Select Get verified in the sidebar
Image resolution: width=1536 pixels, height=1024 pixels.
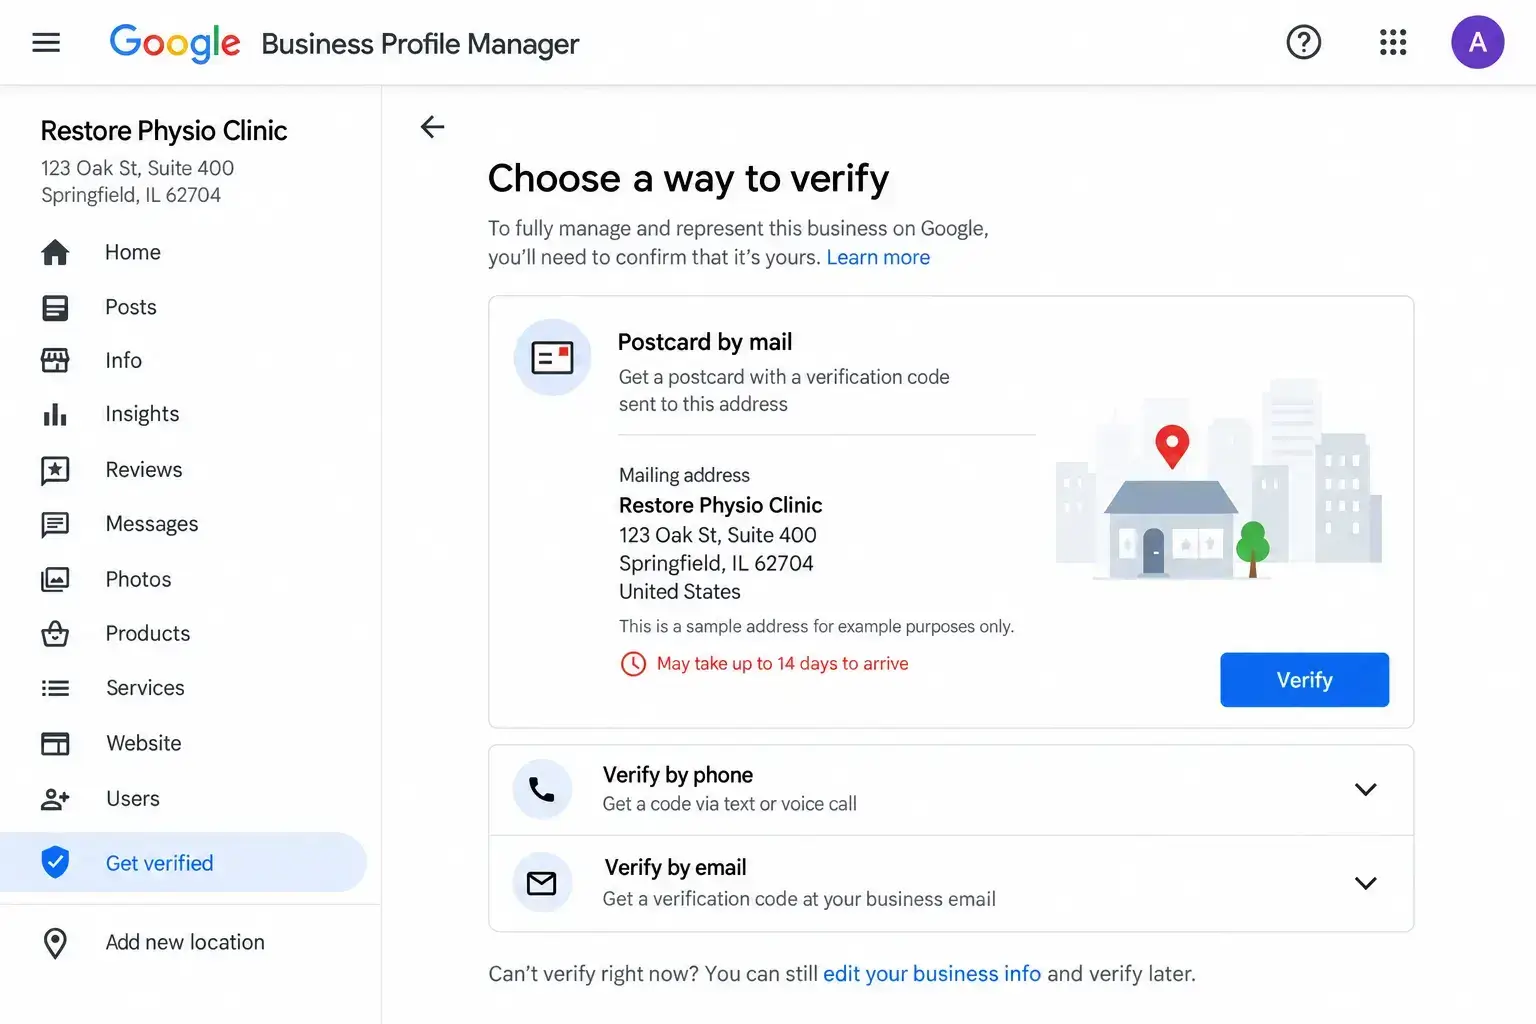(x=184, y=862)
